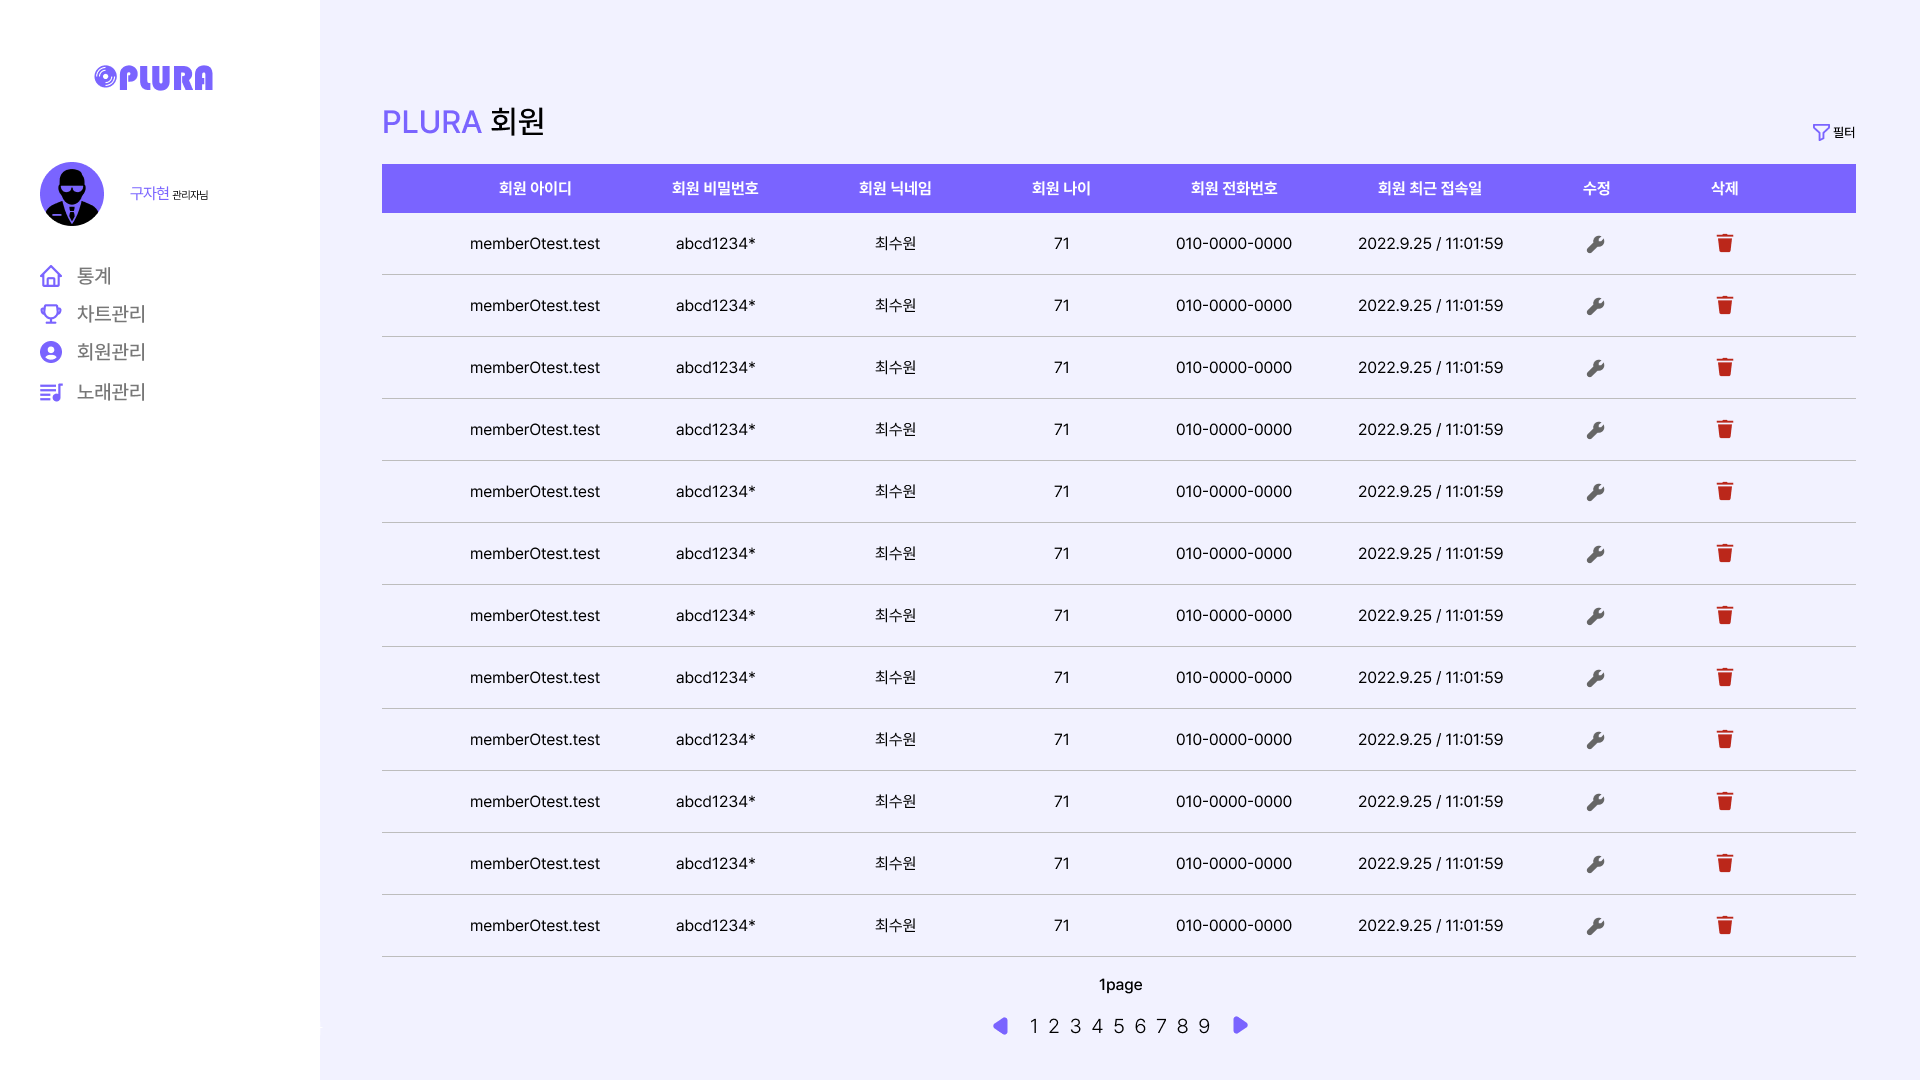Open the 통계 home menu item
Viewport: 1920px width, 1080px height.
click(93, 276)
